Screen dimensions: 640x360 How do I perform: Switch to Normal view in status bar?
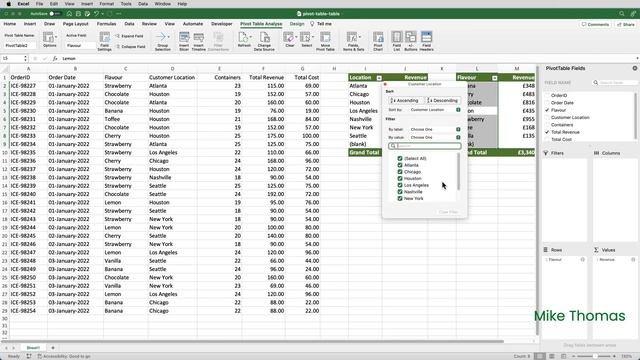click(x=540, y=356)
